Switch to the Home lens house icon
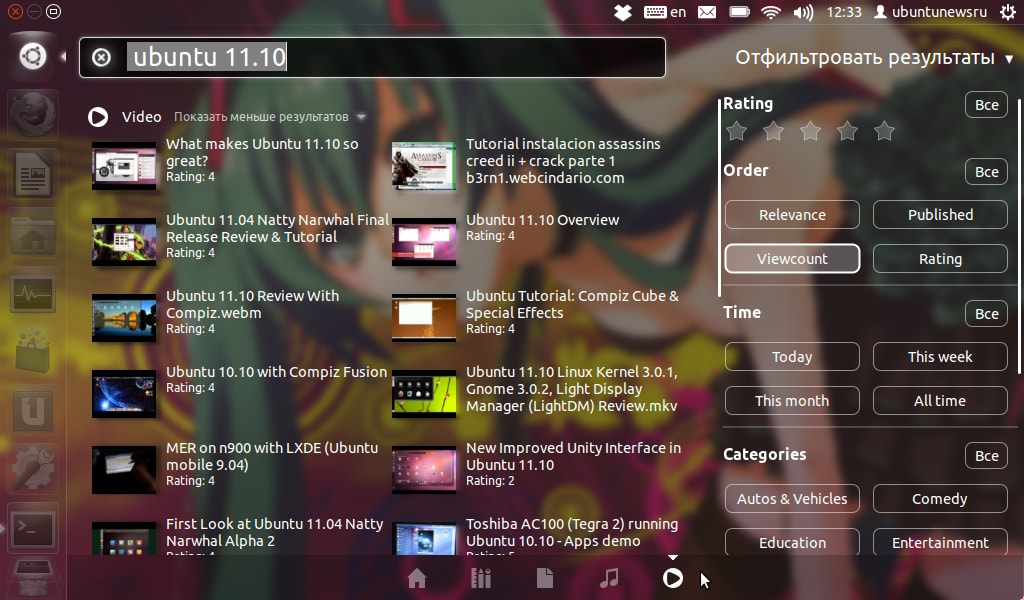 tap(417, 578)
